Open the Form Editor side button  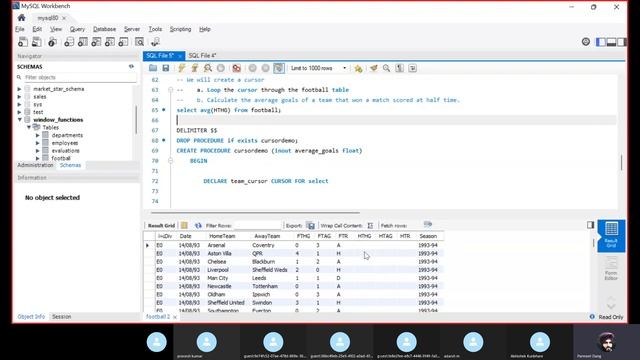point(611,268)
